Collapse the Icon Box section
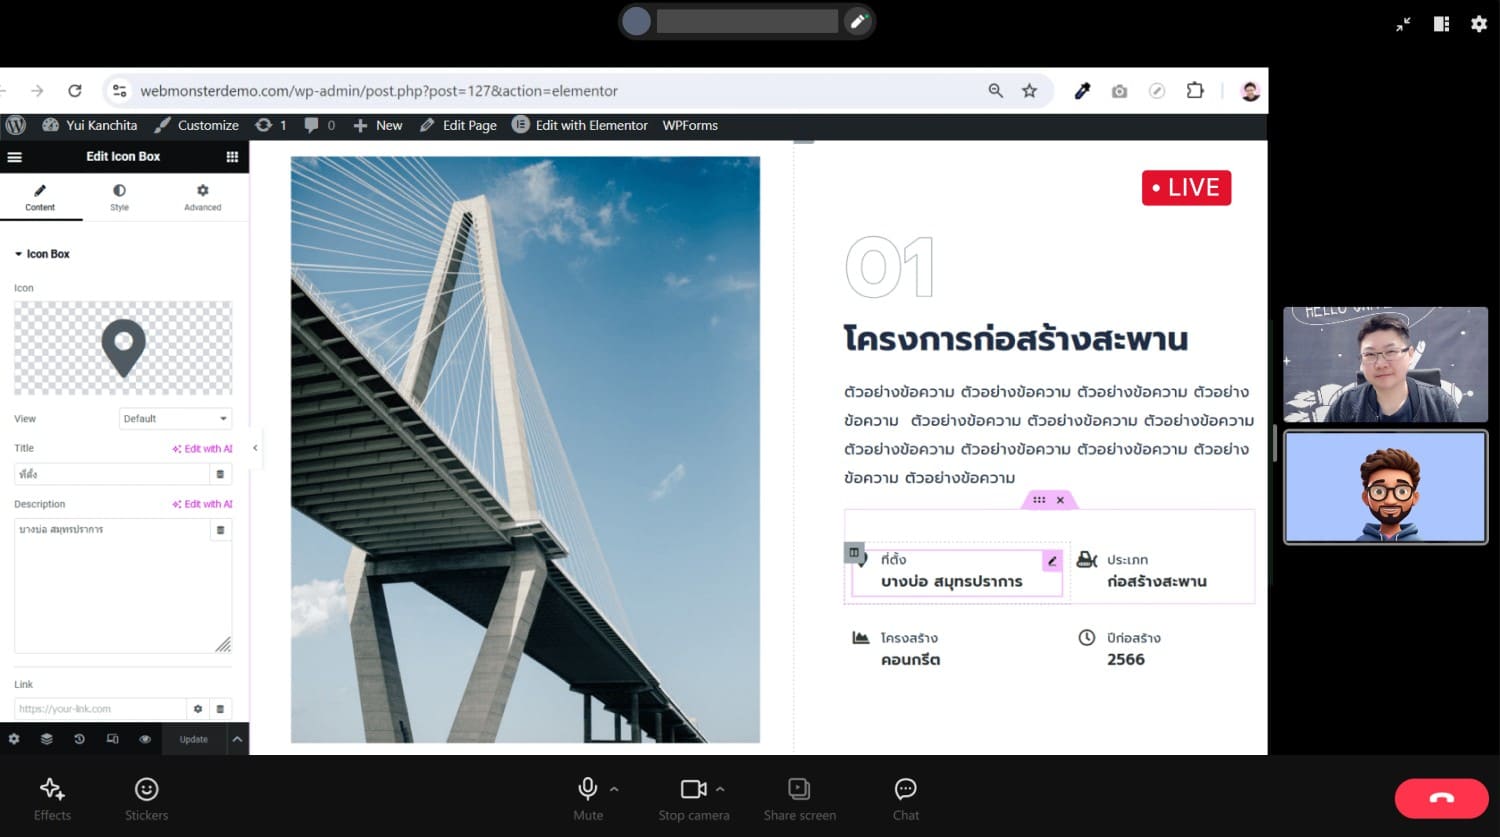Viewport: 1500px width, 837px height. (x=42, y=254)
